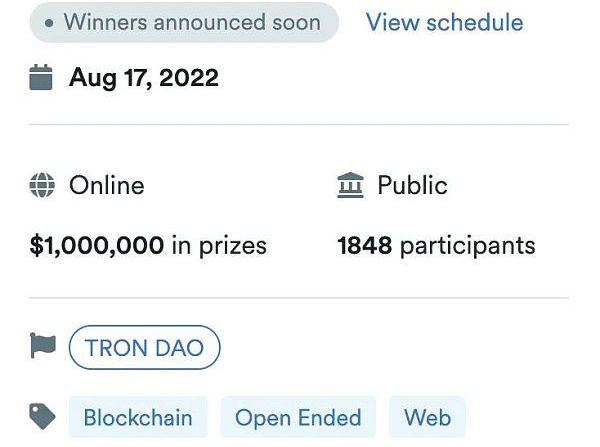
Task: Click the bold $1,000,000 prize amount
Action: point(97,246)
